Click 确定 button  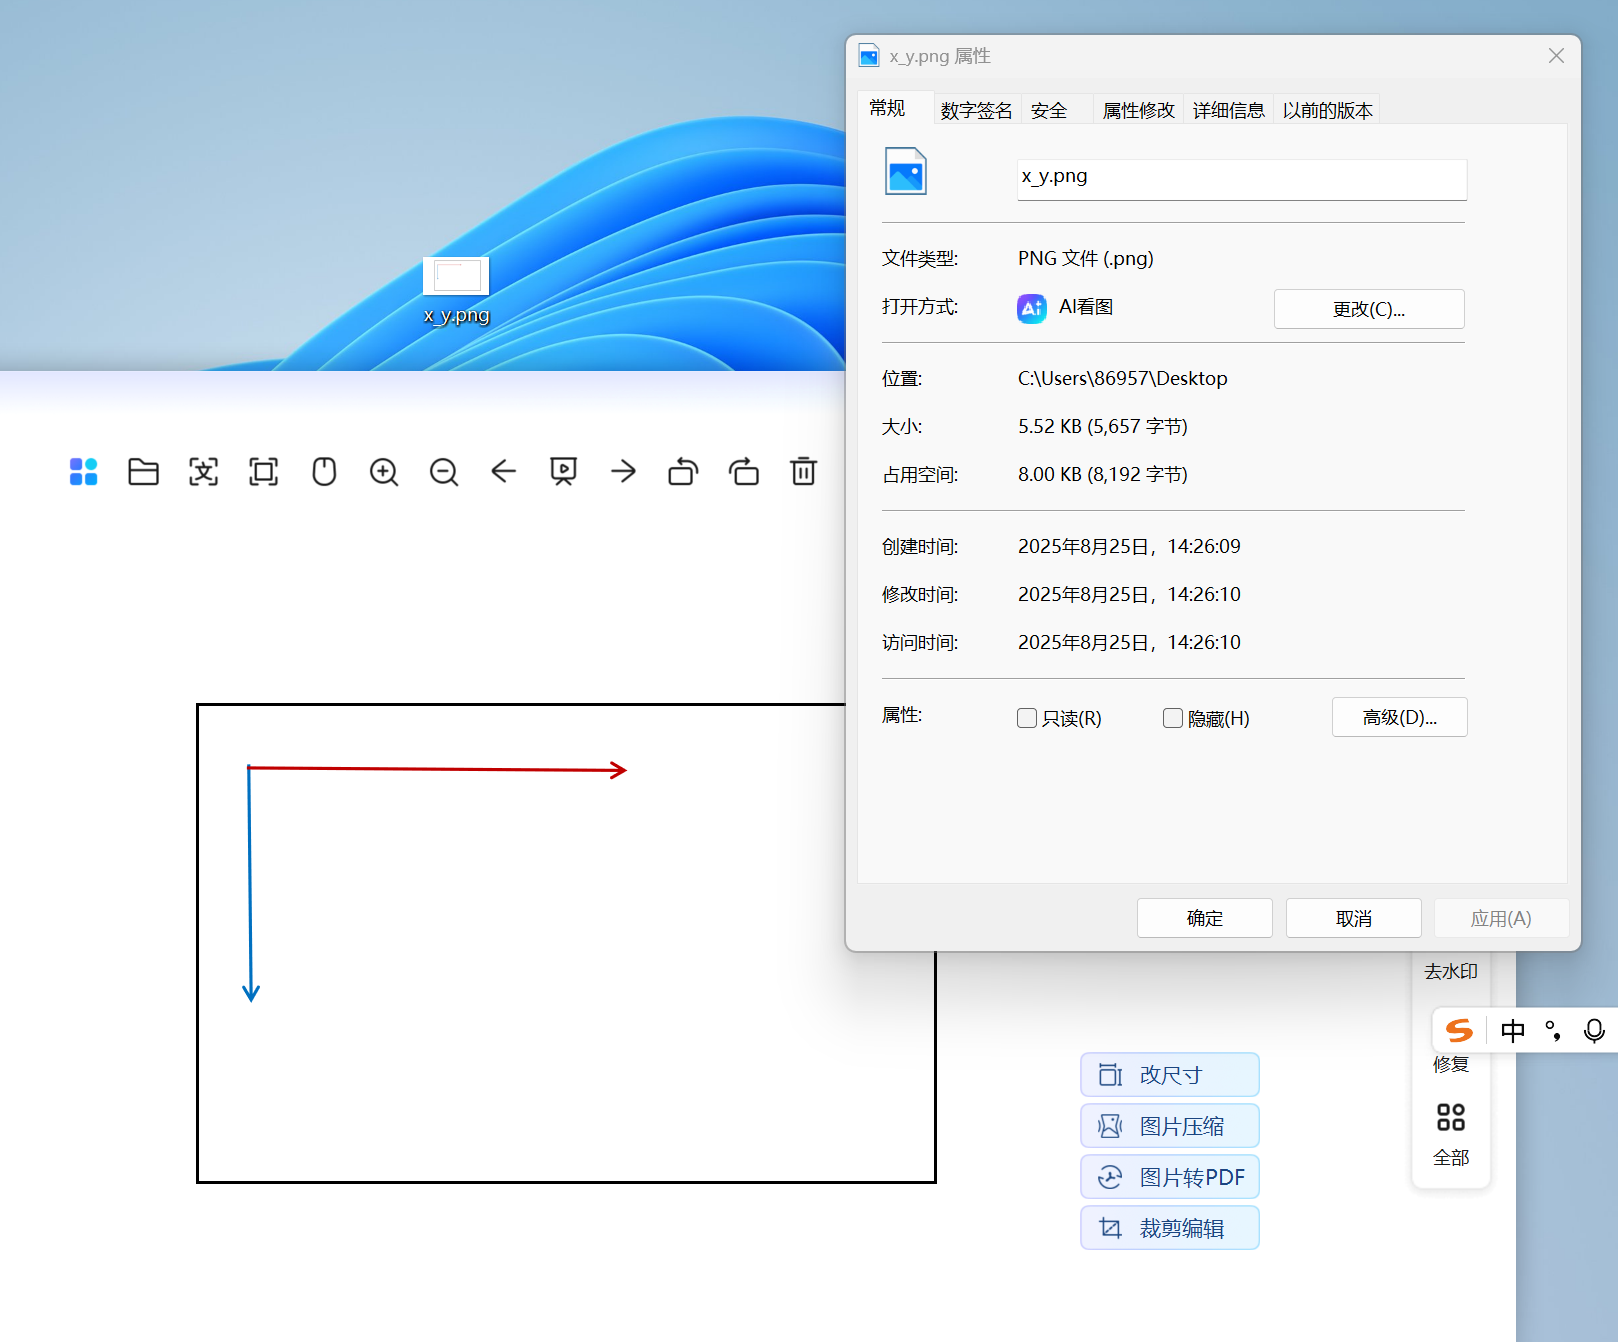coord(1205,918)
